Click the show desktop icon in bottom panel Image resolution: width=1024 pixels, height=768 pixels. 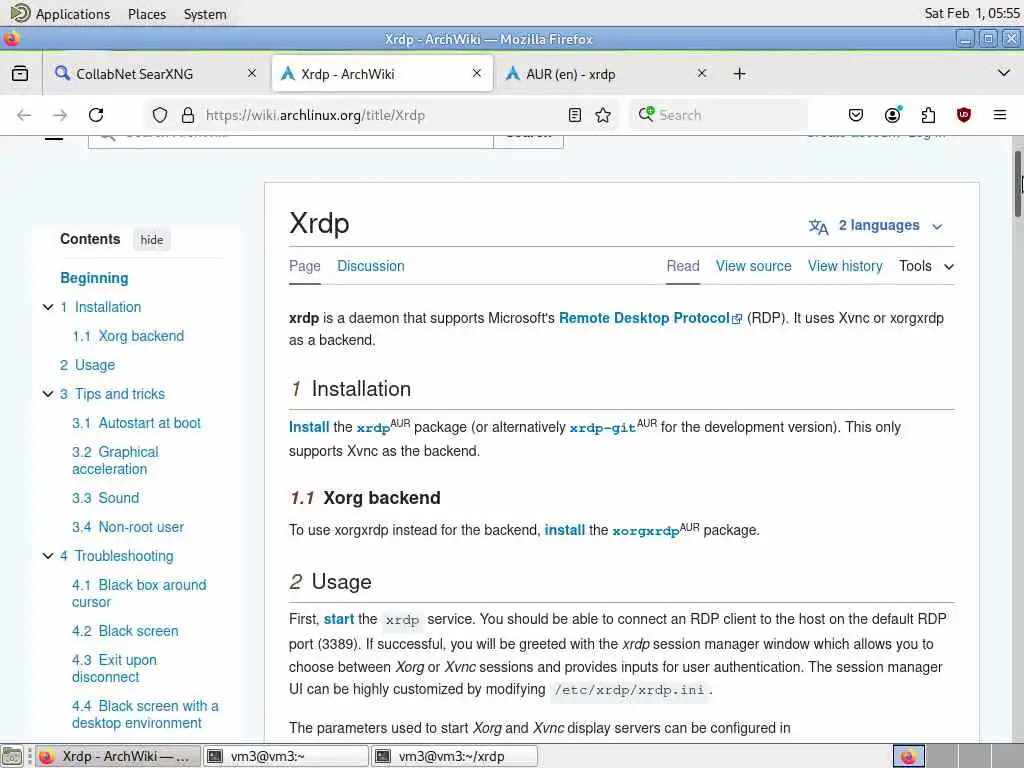[12, 756]
